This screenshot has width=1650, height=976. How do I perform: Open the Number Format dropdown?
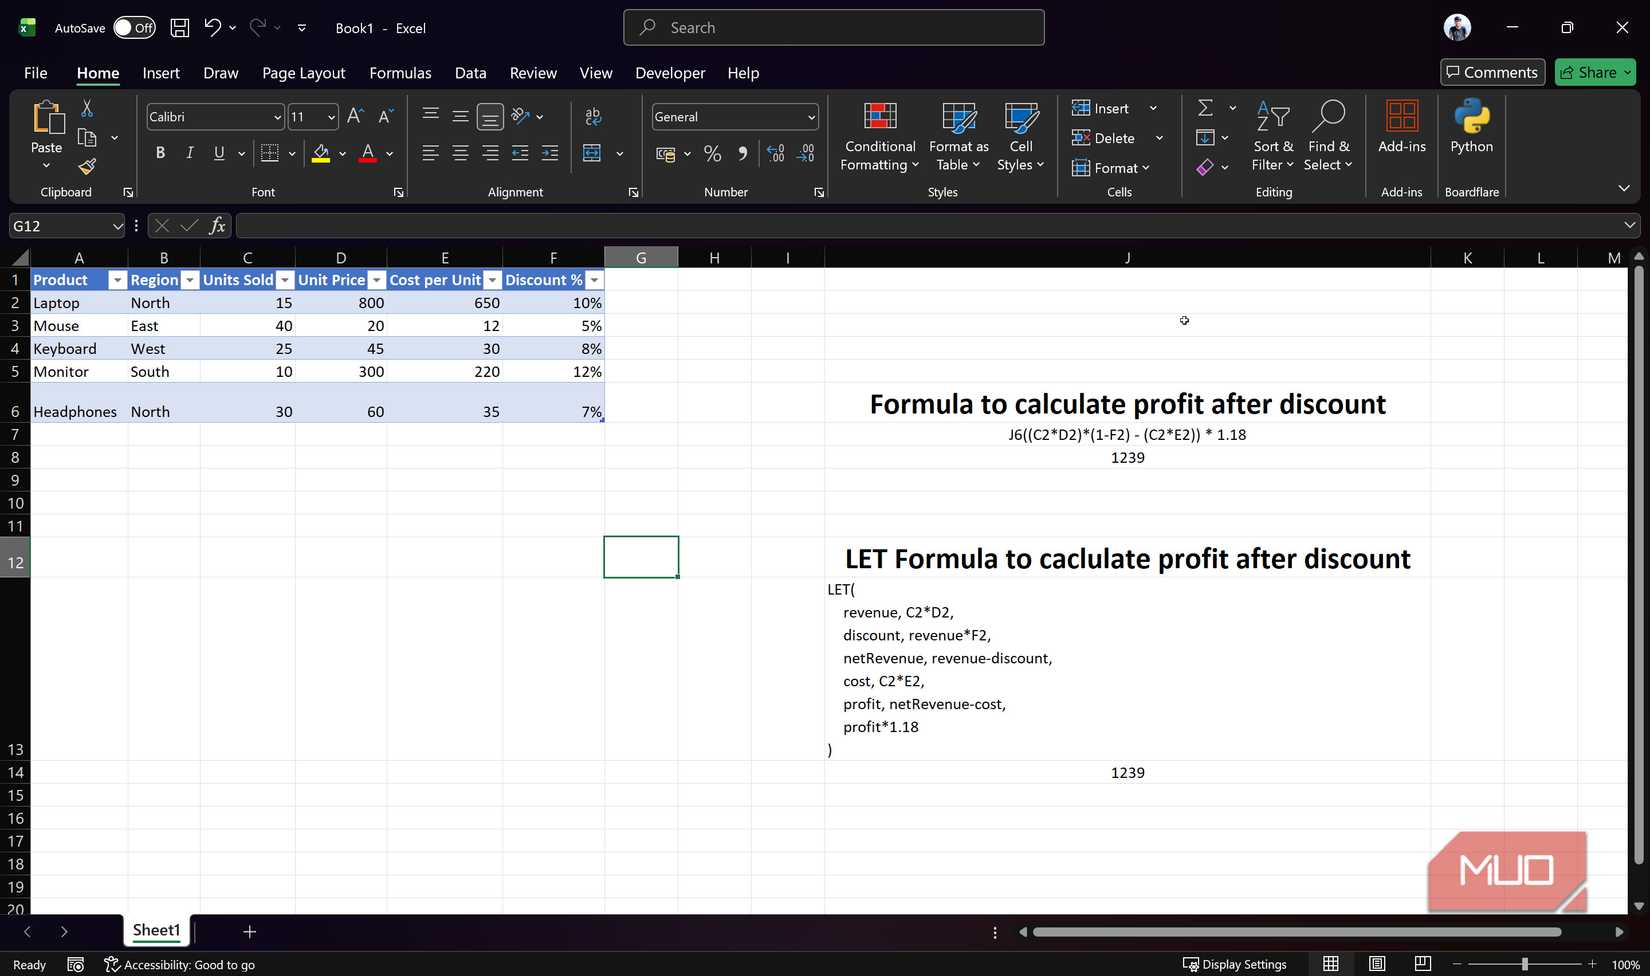click(811, 117)
